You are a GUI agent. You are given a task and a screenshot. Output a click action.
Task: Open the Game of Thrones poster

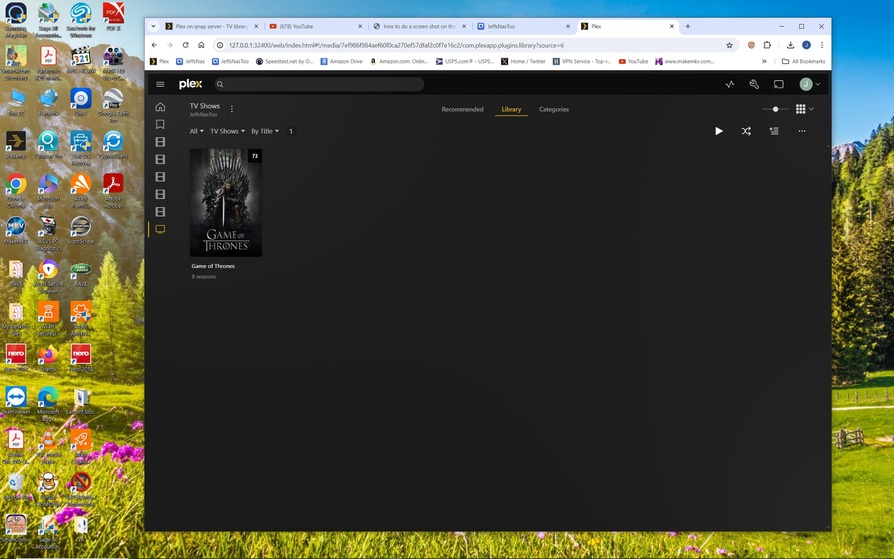[x=226, y=202]
